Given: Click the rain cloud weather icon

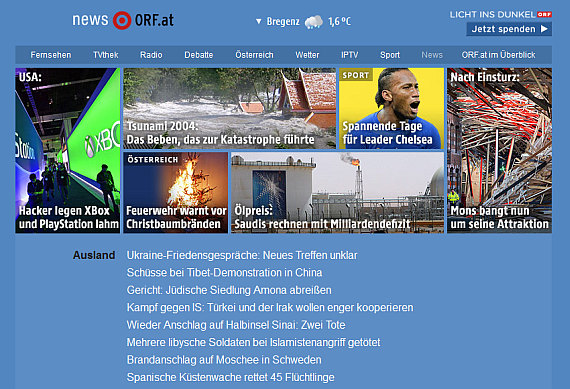Looking at the screenshot, I should click(x=313, y=22).
